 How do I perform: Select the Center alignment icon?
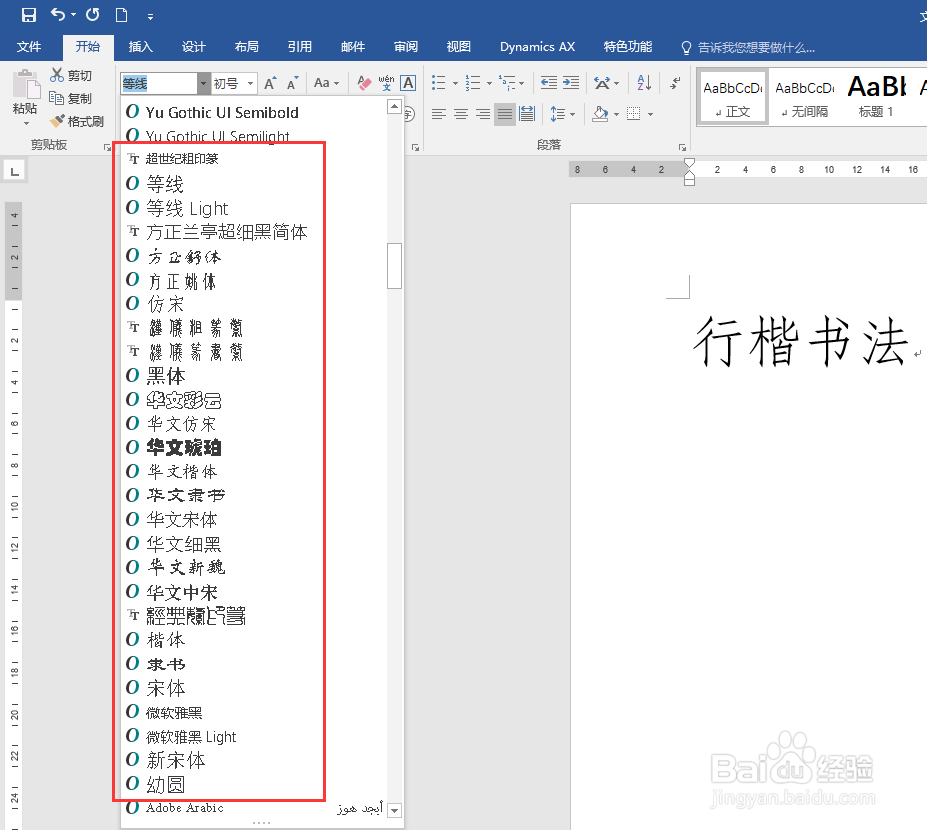[461, 114]
